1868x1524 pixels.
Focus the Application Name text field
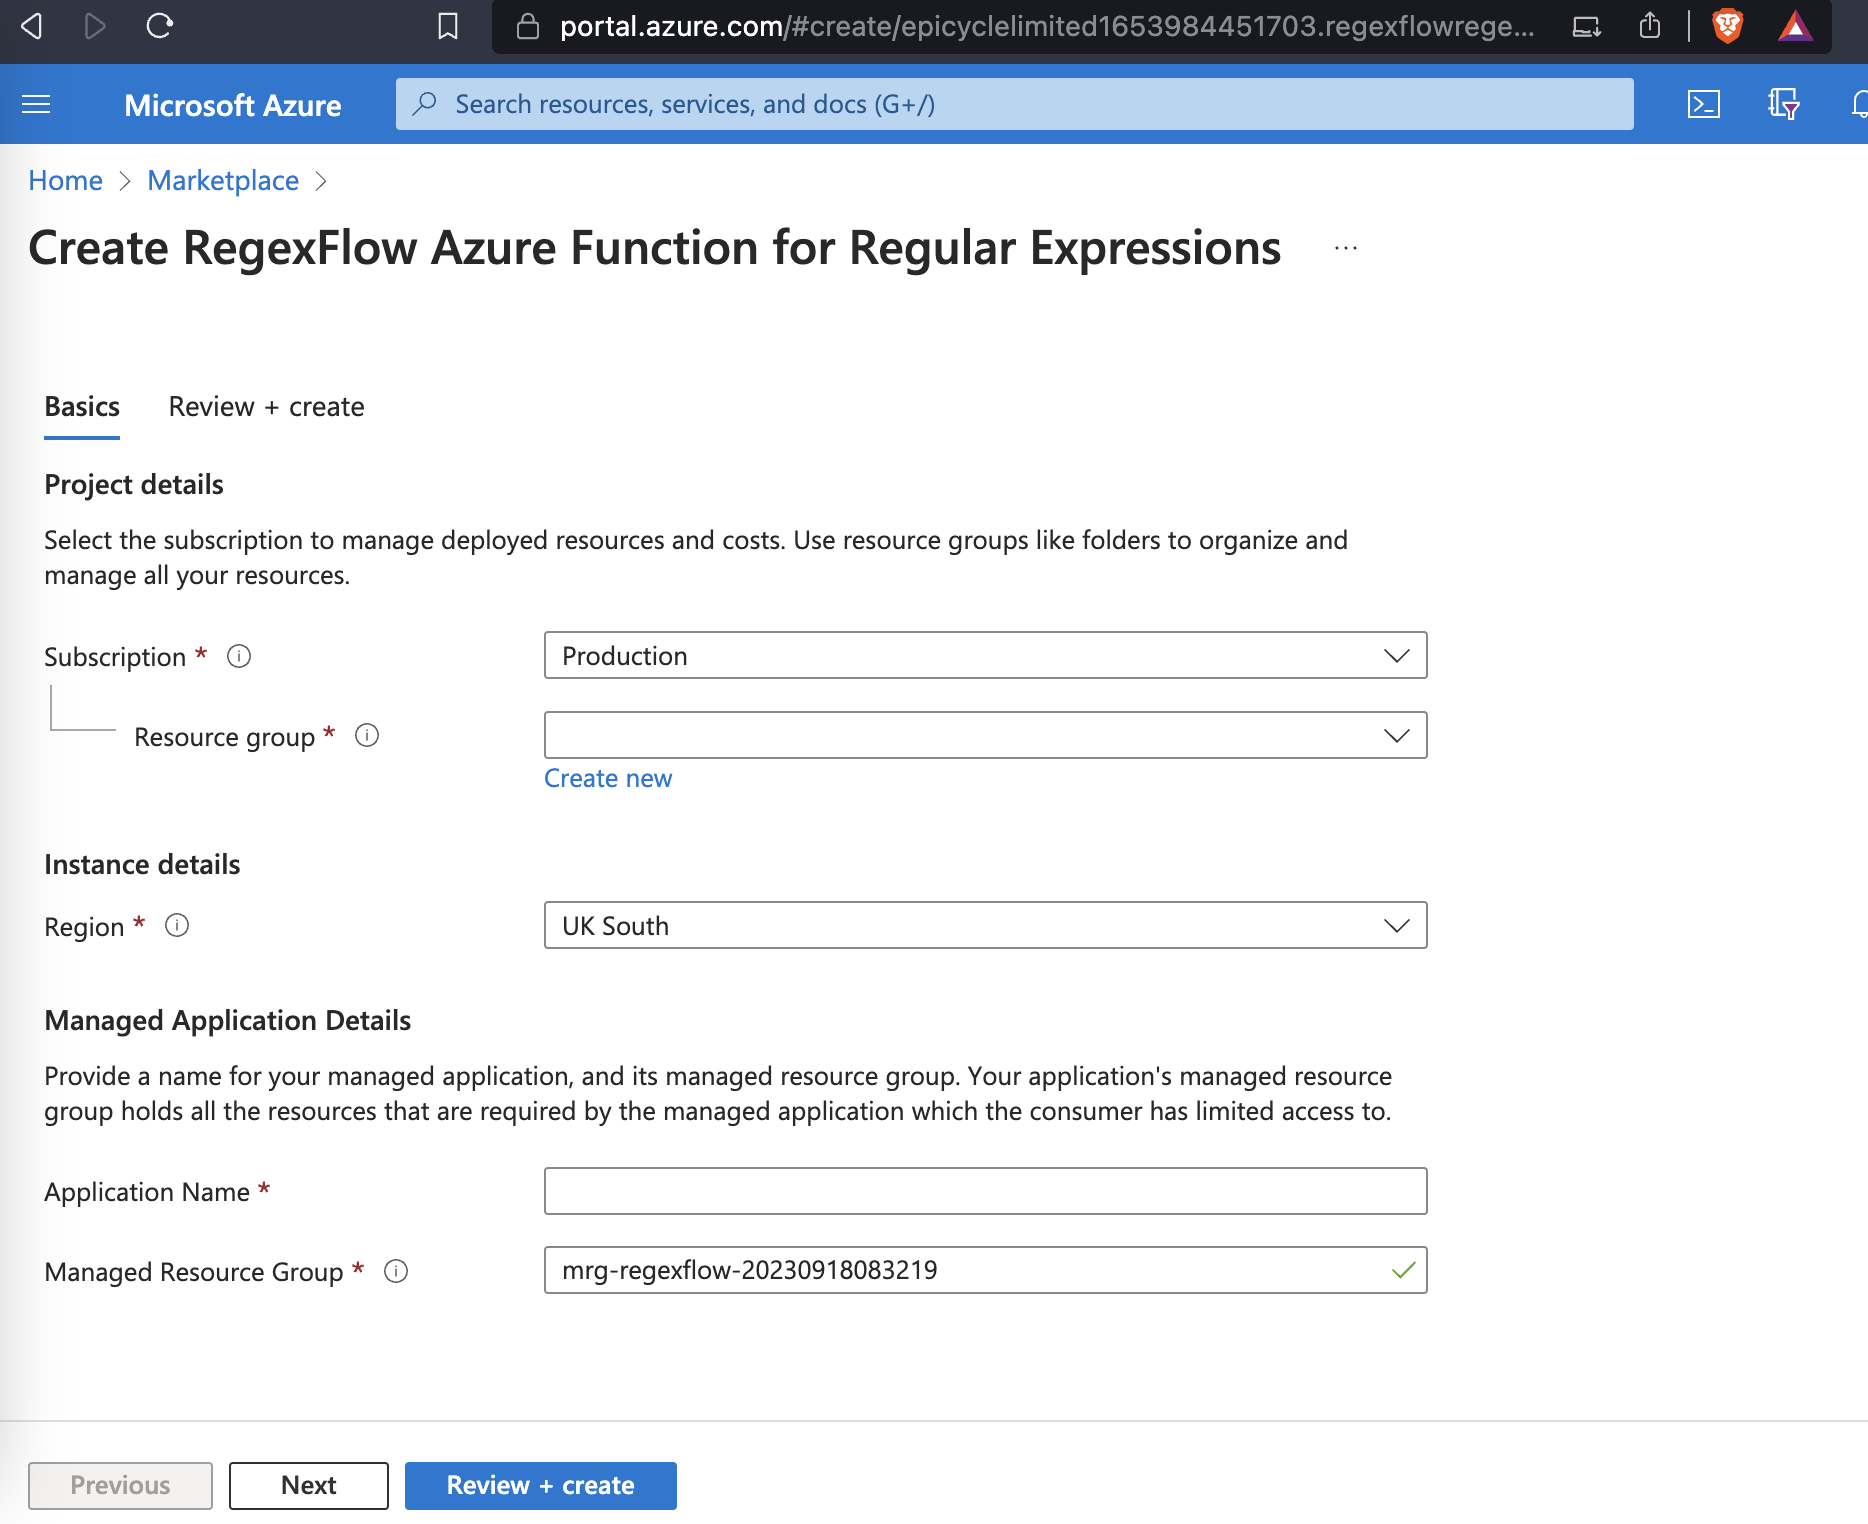coord(985,1191)
